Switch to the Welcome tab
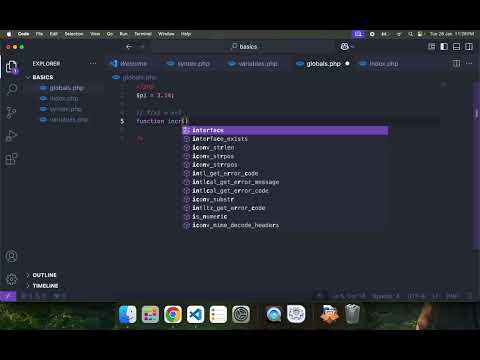The image size is (480, 360). coord(129,64)
